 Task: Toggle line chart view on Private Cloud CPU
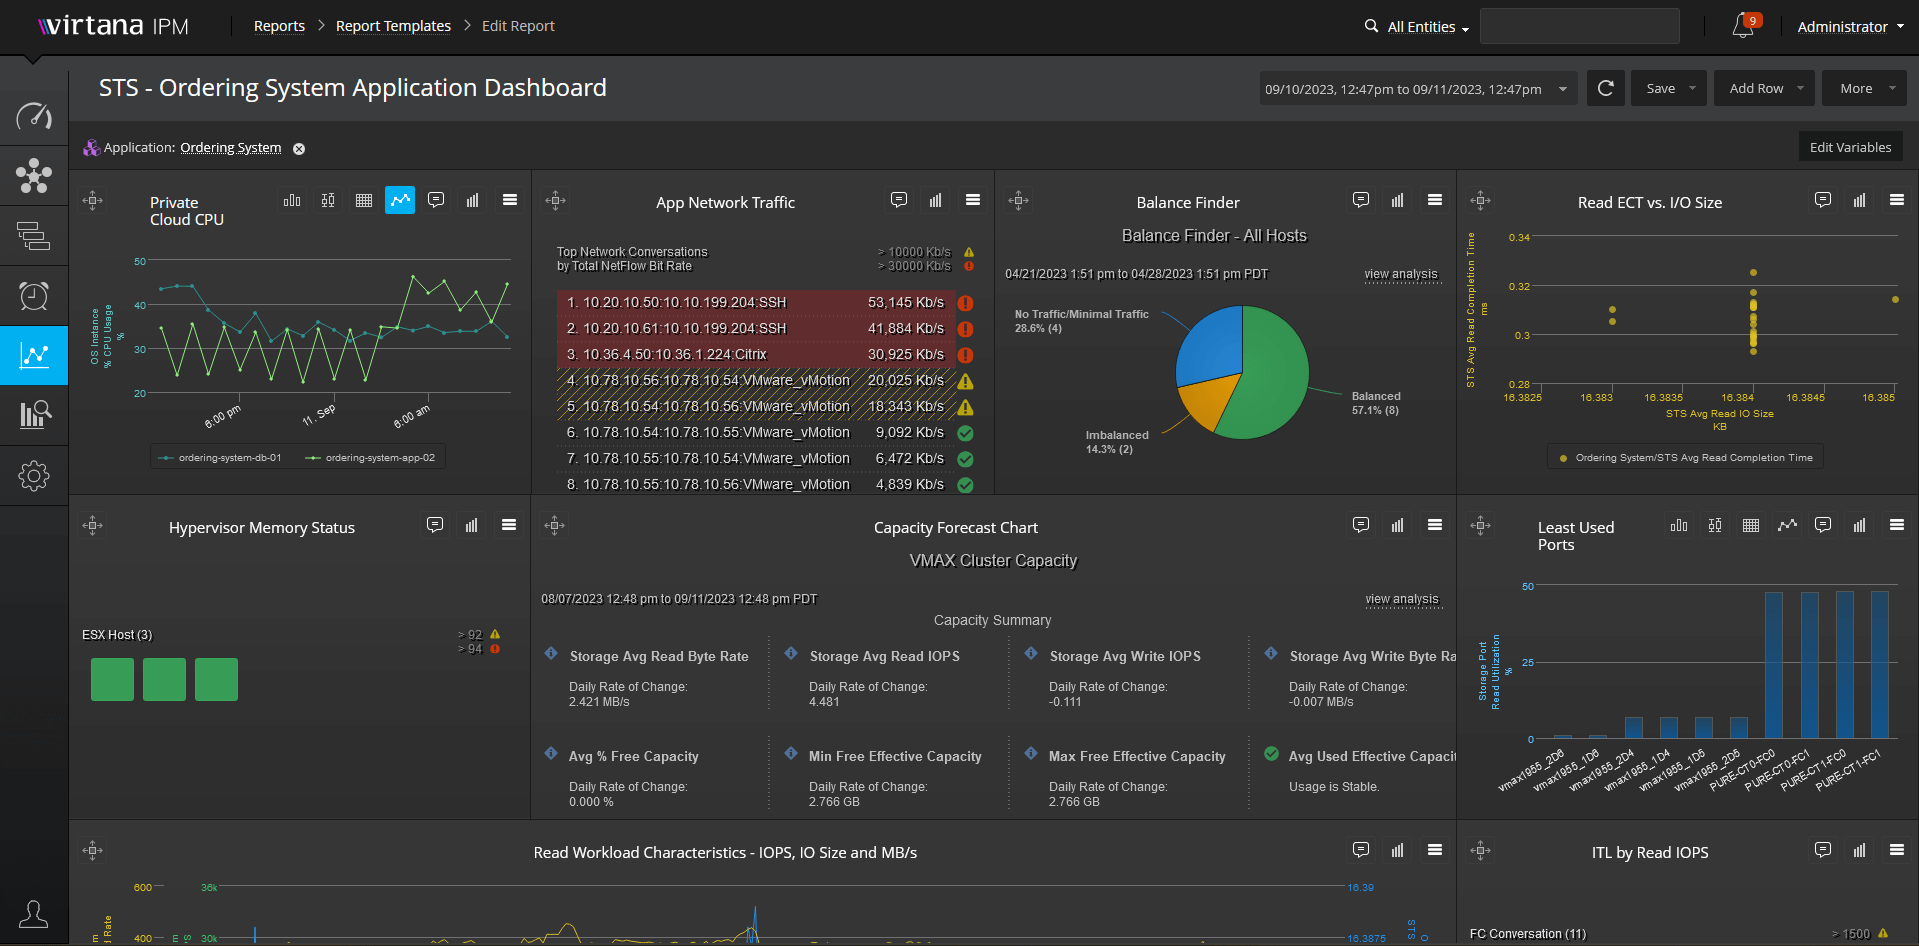(400, 200)
